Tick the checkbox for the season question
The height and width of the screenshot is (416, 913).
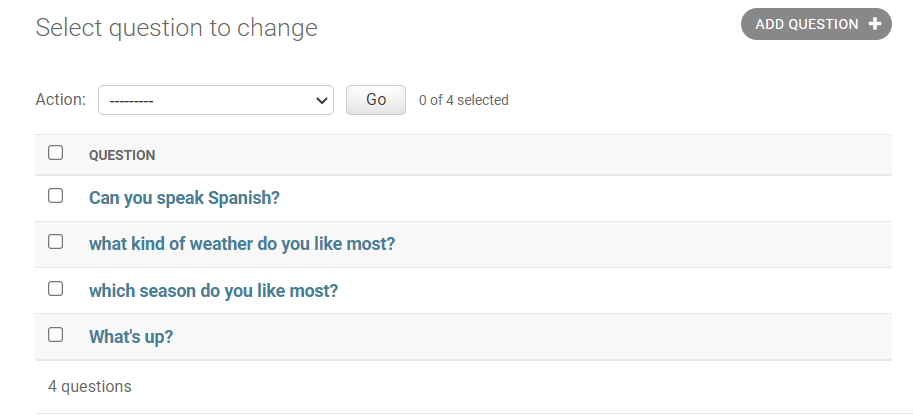click(56, 289)
